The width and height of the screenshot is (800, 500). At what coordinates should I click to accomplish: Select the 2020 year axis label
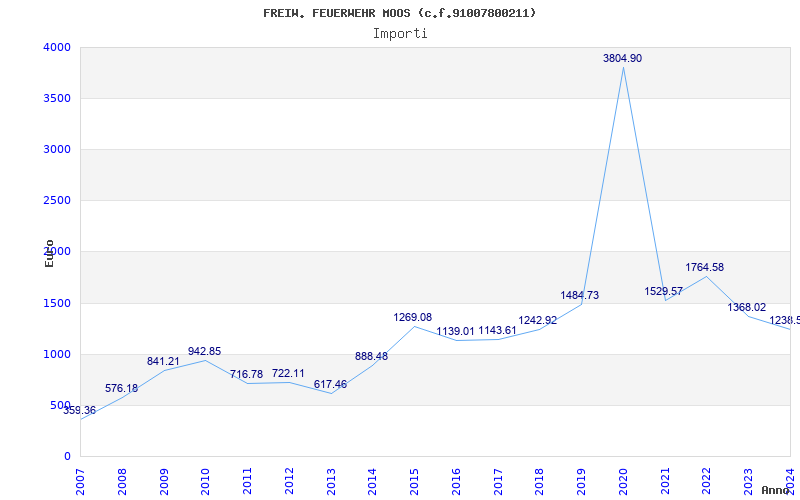pos(623,482)
